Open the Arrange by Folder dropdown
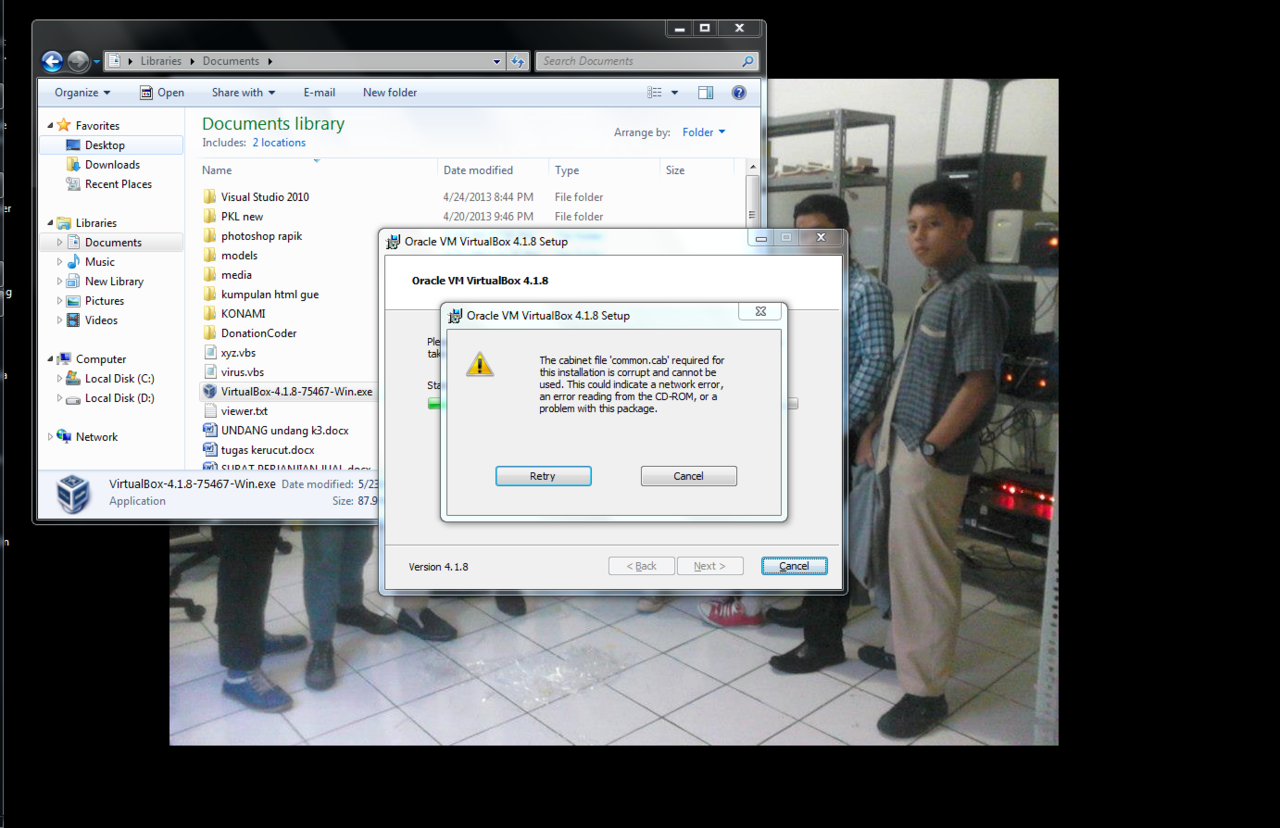The height and width of the screenshot is (828, 1280). pyautogui.click(x=704, y=132)
